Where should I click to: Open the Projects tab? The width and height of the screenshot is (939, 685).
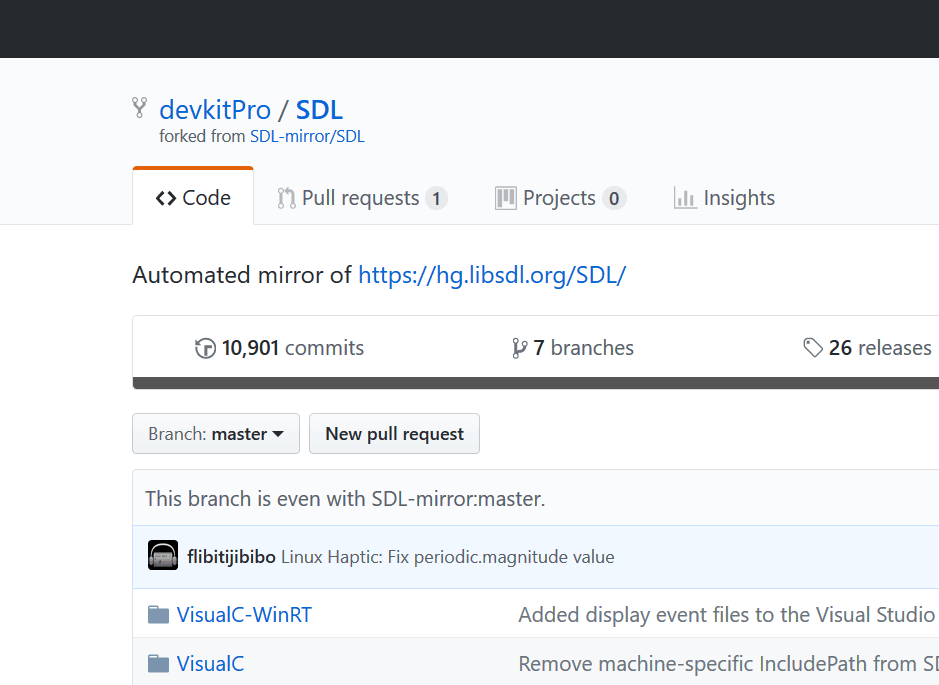pos(561,198)
